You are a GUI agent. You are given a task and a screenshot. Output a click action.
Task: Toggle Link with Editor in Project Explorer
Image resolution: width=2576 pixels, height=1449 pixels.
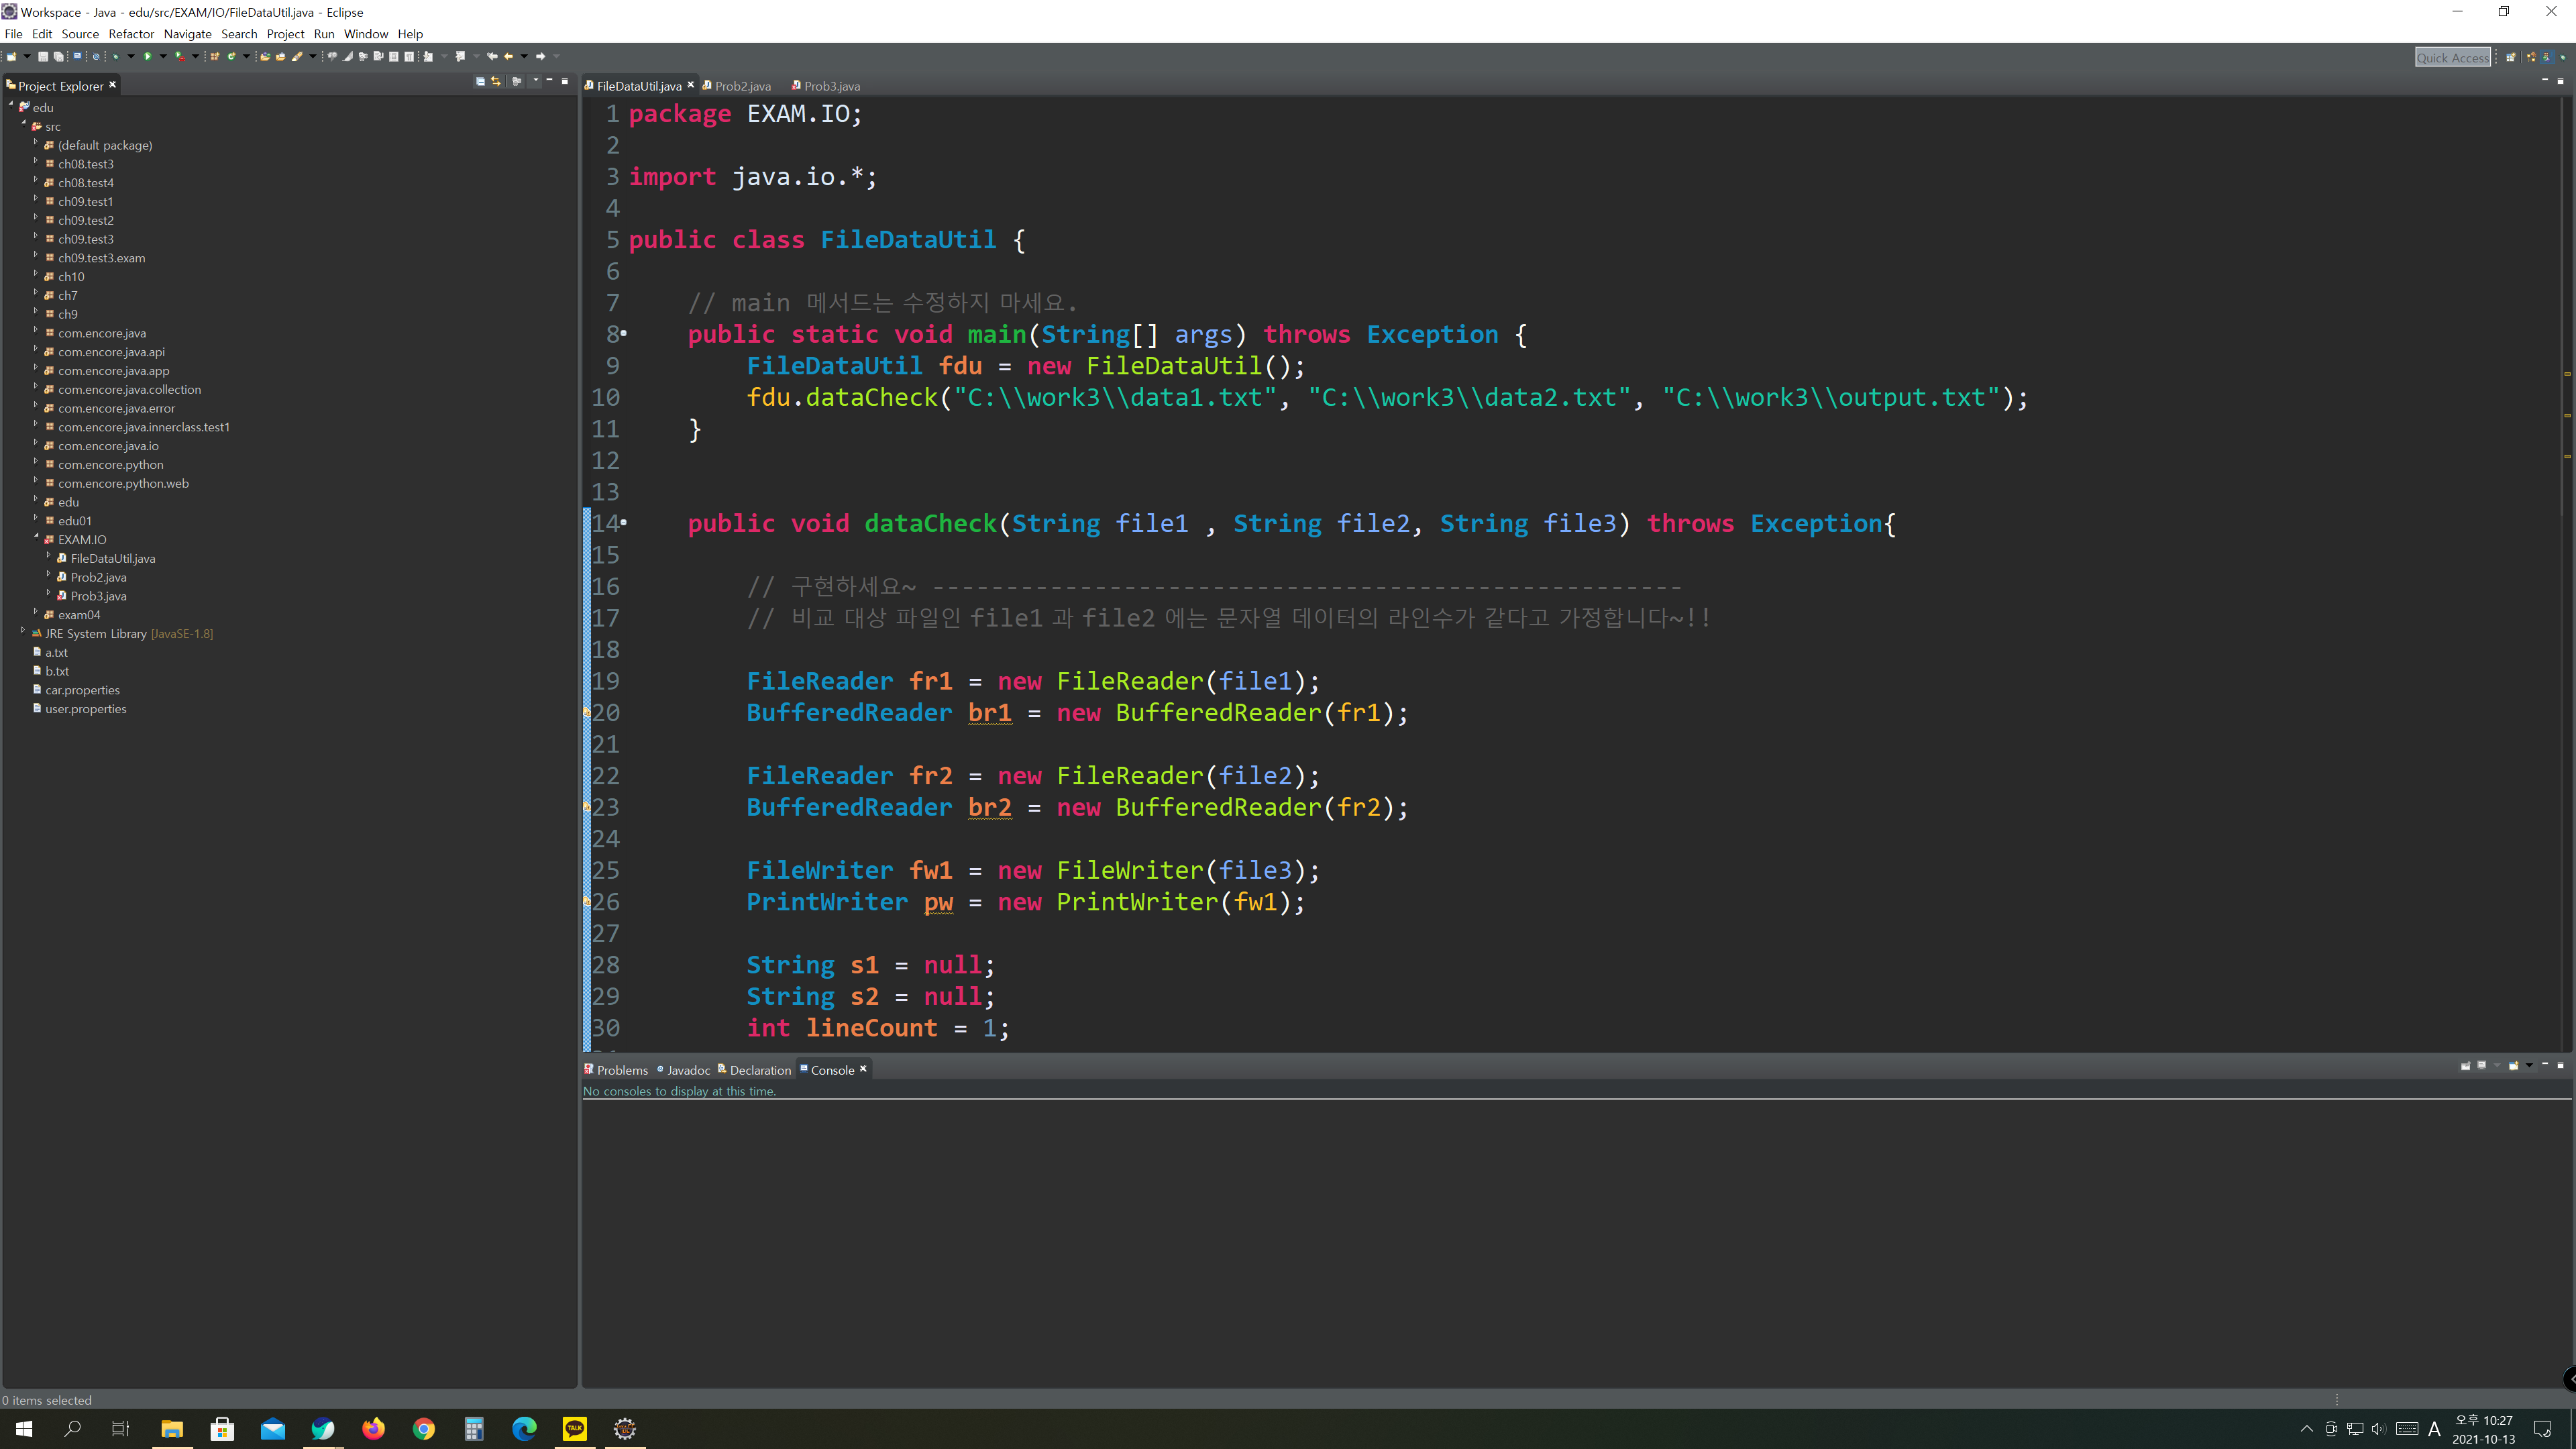[496, 82]
